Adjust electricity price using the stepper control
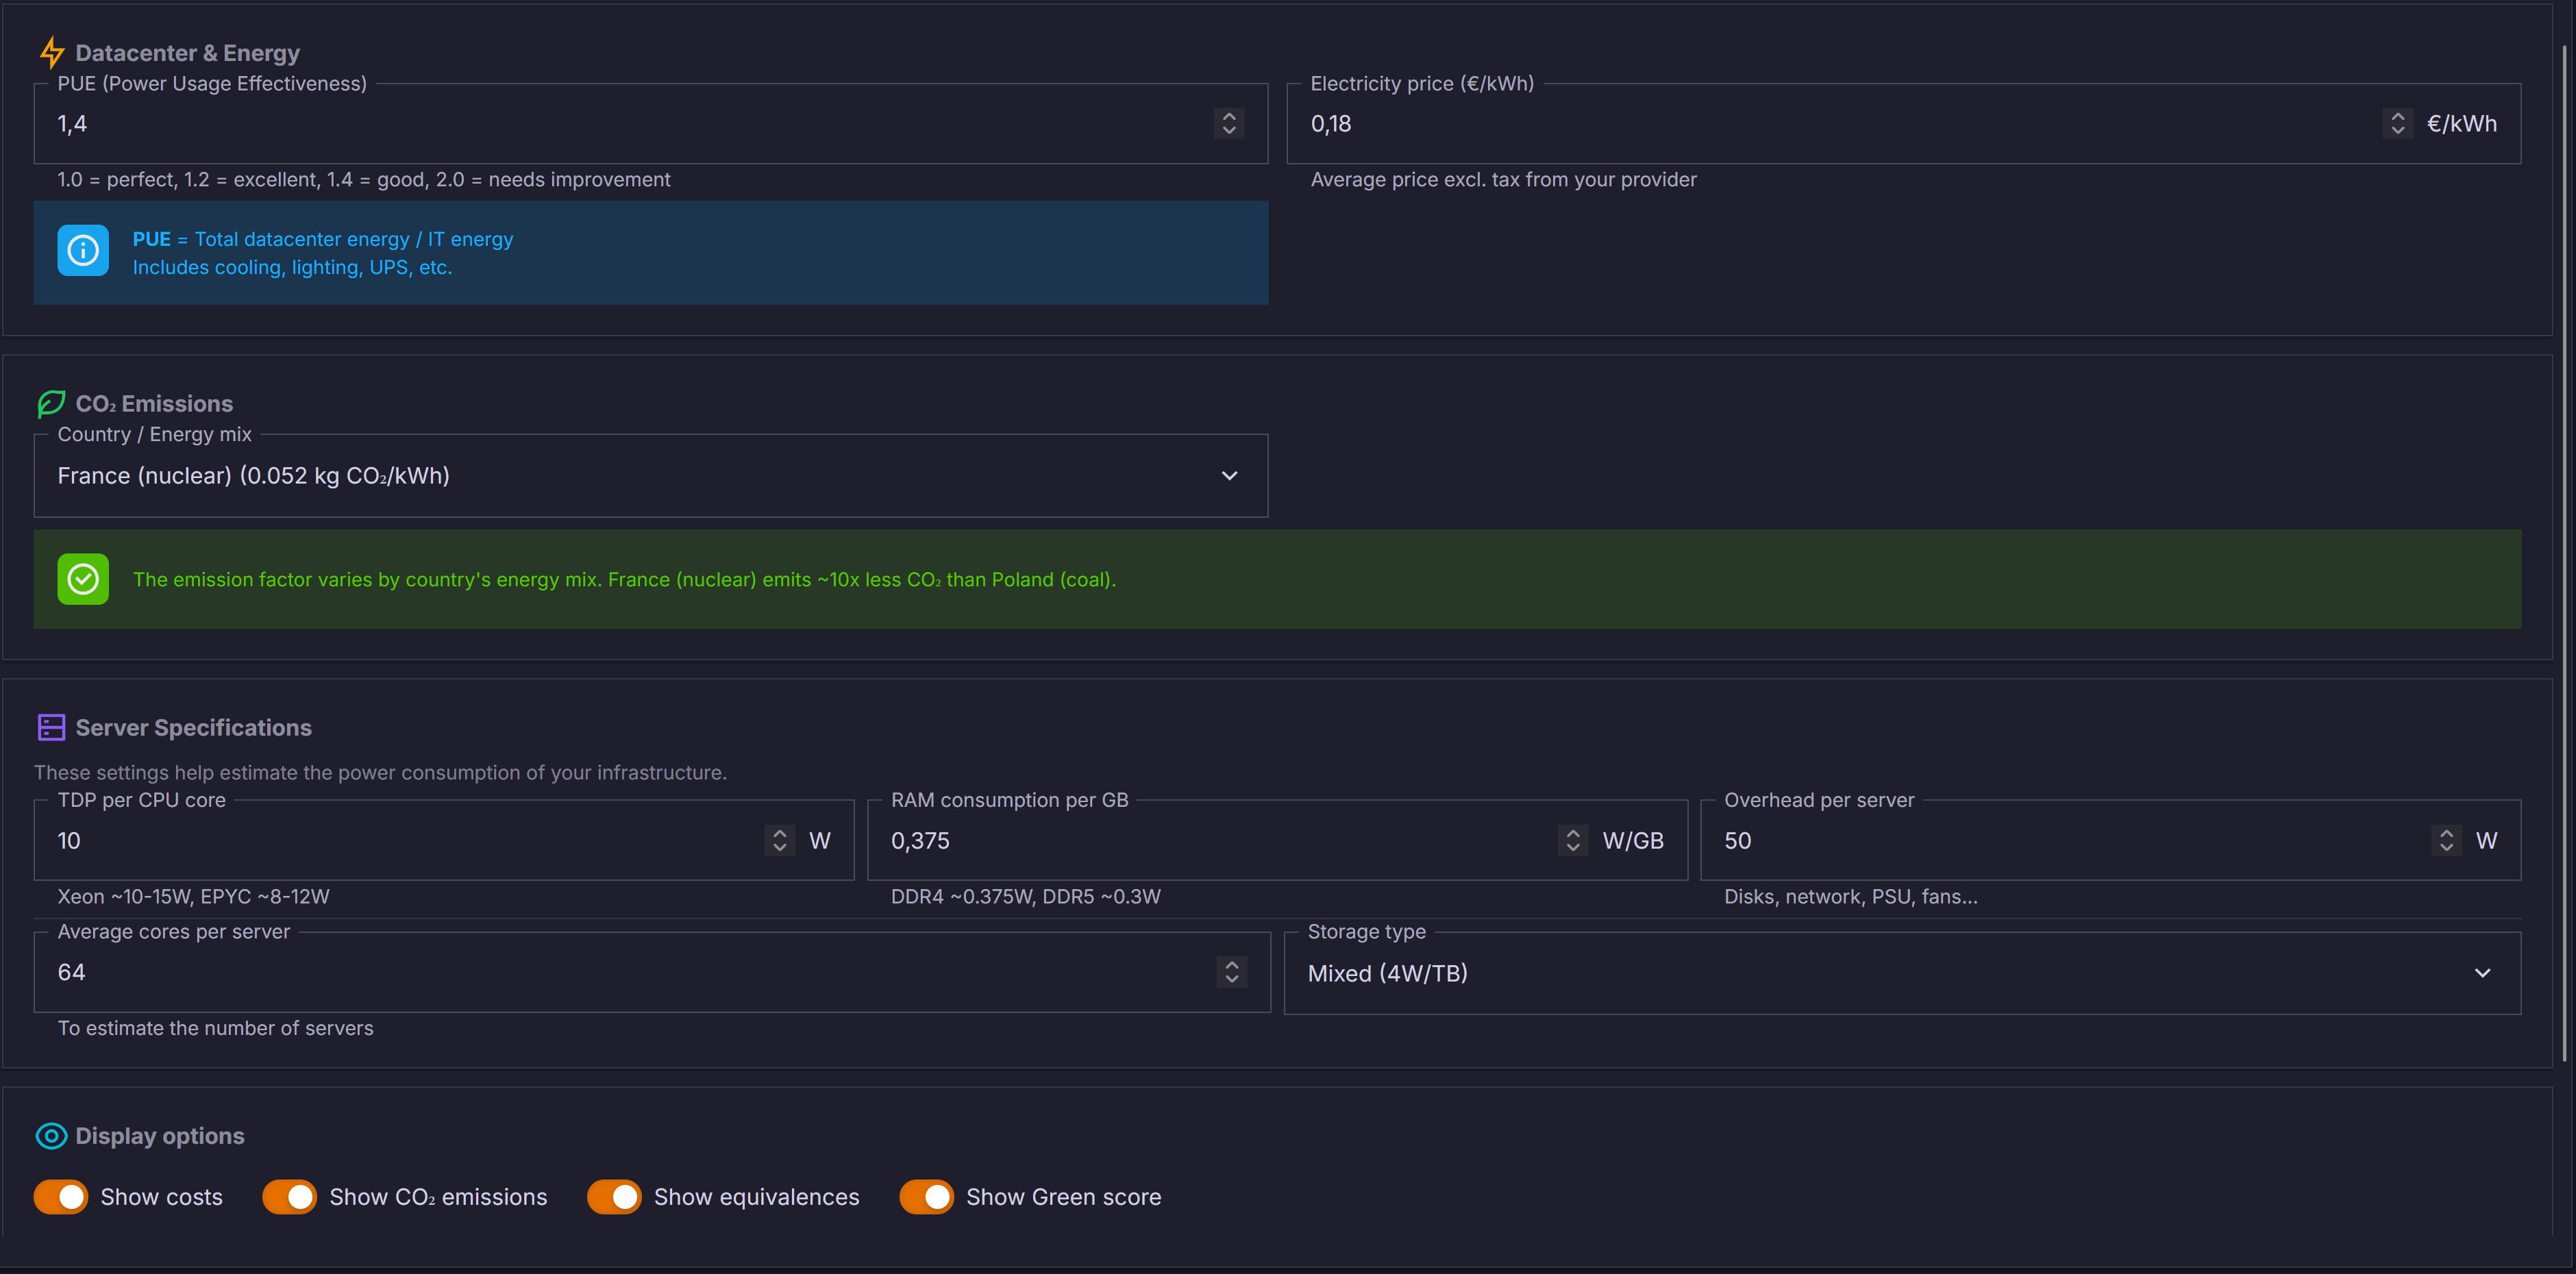 [x=2398, y=123]
